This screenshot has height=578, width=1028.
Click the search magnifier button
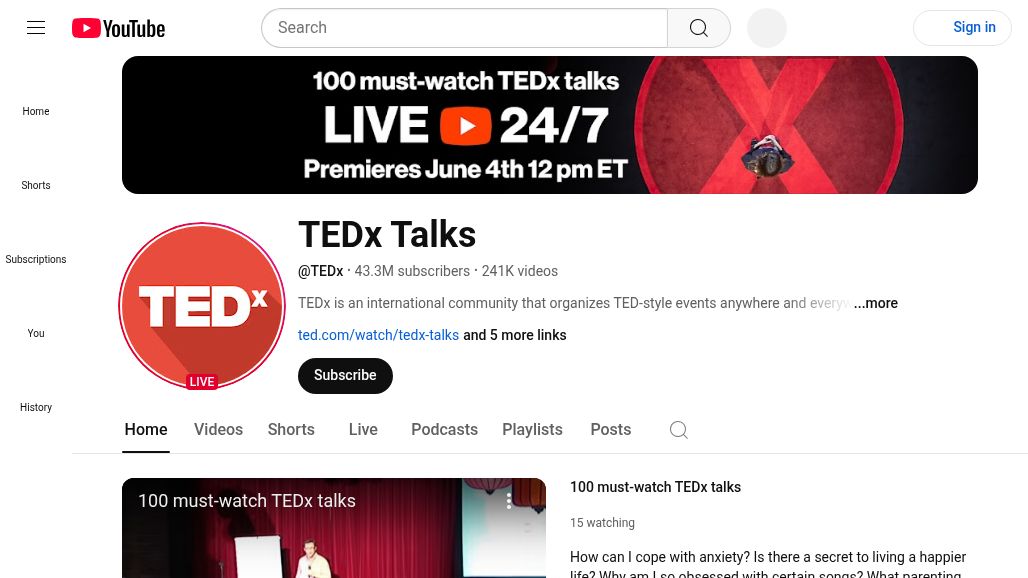699,28
